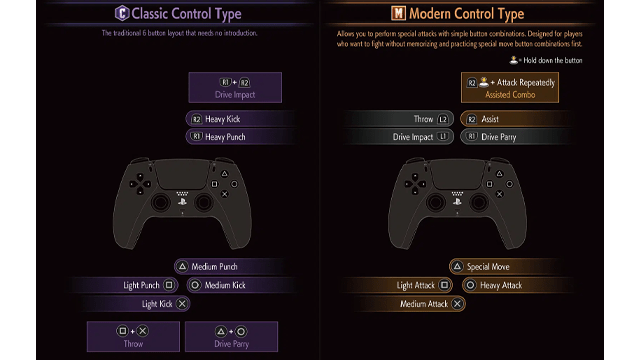
Task: Click the square icon beside Light Punch
Action: click(x=169, y=285)
